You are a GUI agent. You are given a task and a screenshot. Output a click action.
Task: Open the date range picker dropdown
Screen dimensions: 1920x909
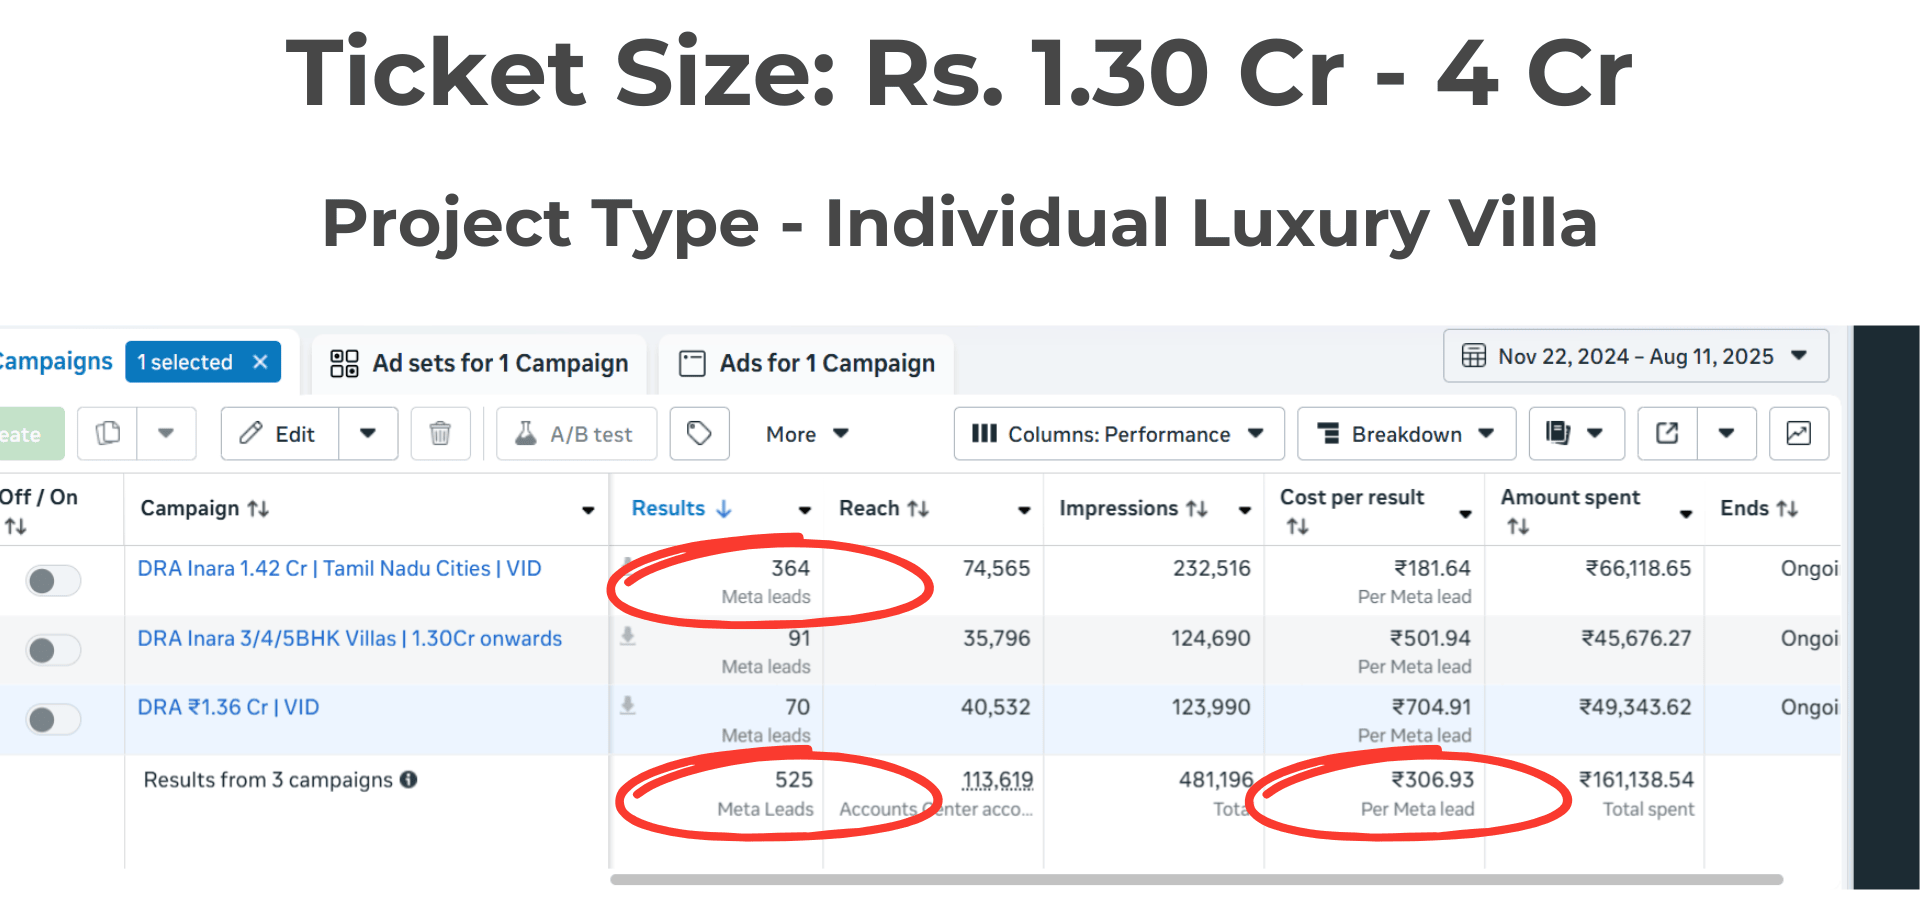pyautogui.click(x=1635, y=357)
